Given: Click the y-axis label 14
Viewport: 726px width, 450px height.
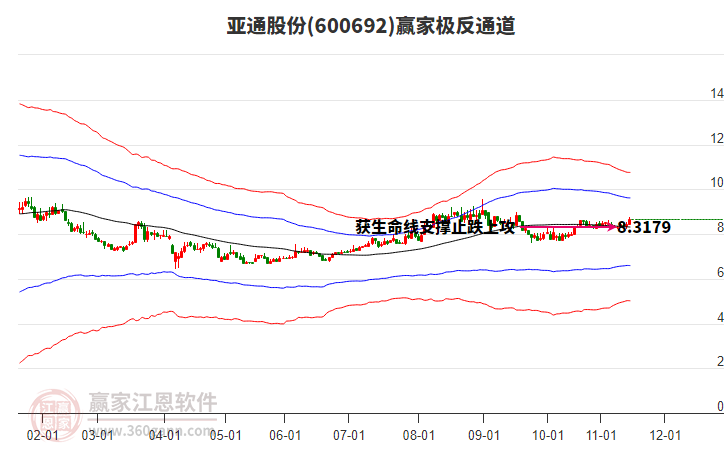Looking at the screenshot, I should tap(717, 94).
